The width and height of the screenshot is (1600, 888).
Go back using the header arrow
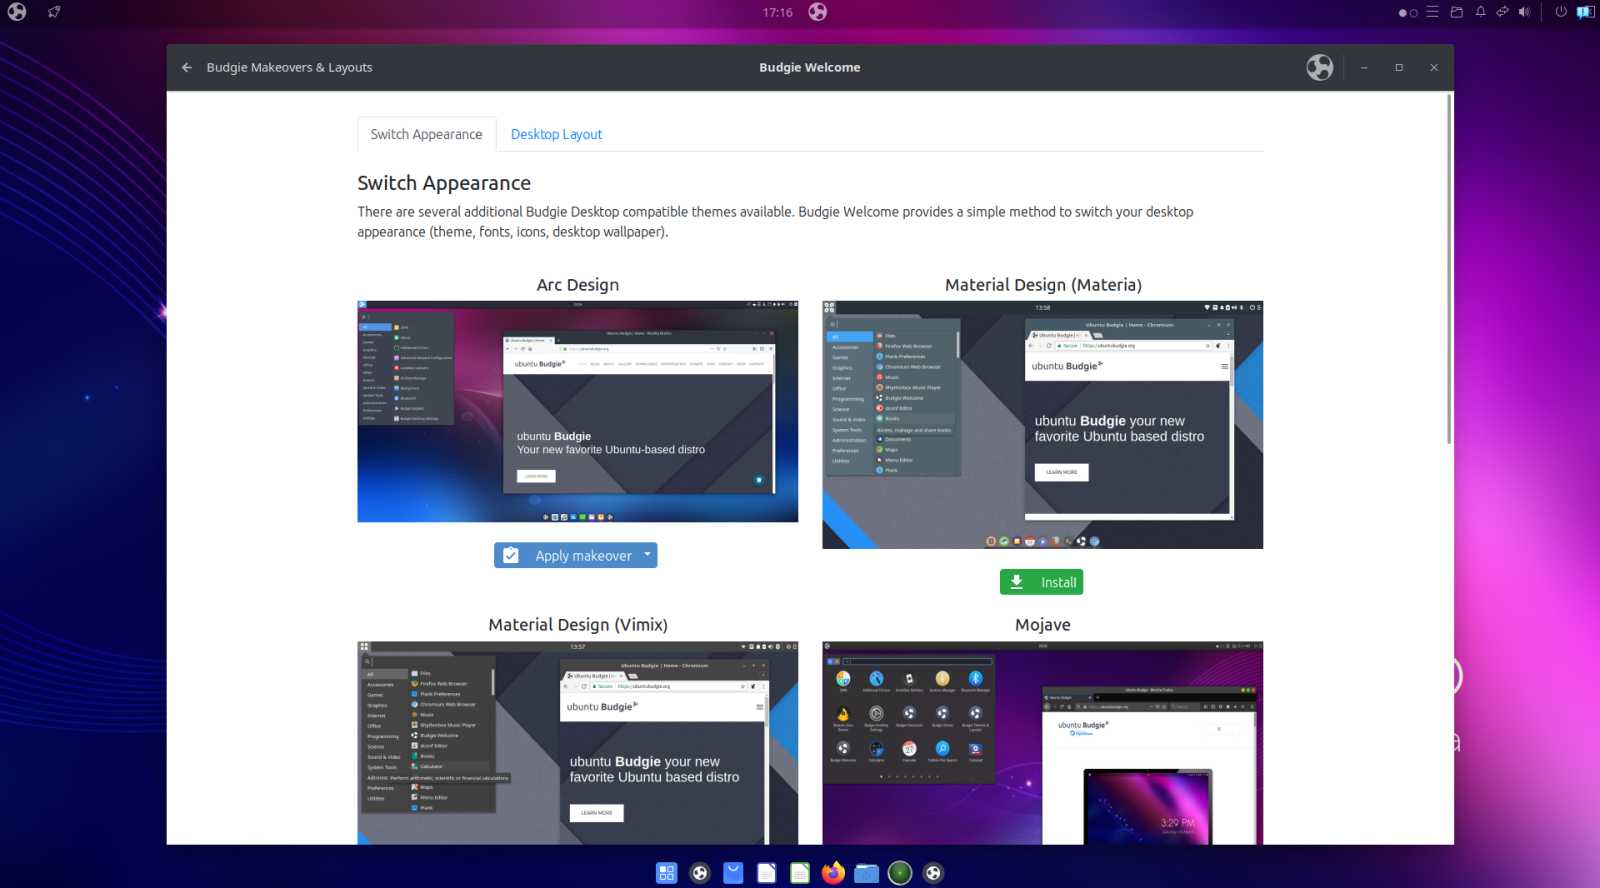coord(186,67)
